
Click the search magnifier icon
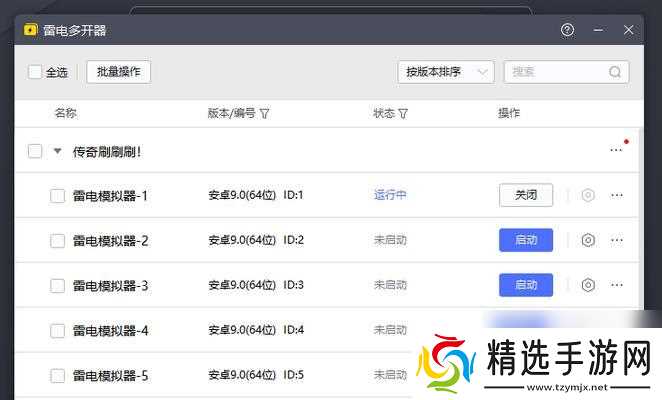click(x=615, y=72)
